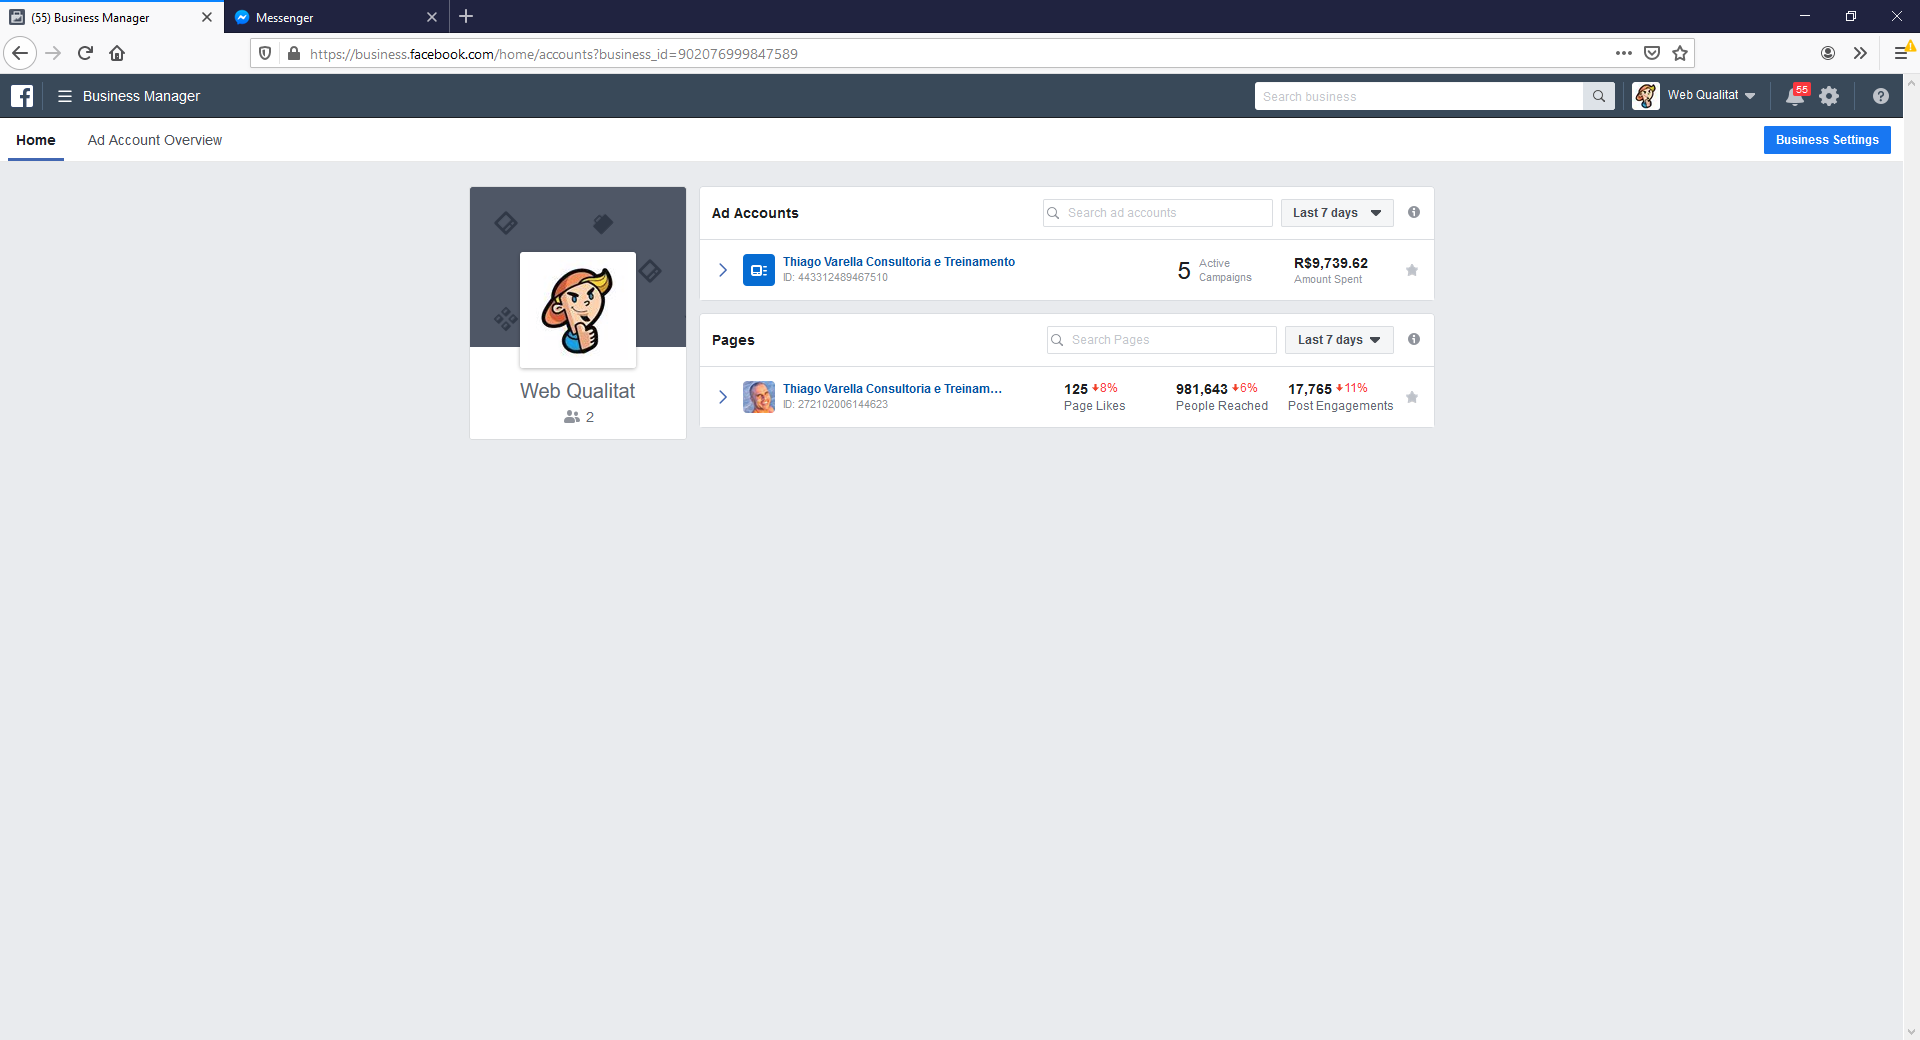Open the Business Manager hamburger menu
1920x1040 pixels.
pyautogui.click(x=65, y=96)
